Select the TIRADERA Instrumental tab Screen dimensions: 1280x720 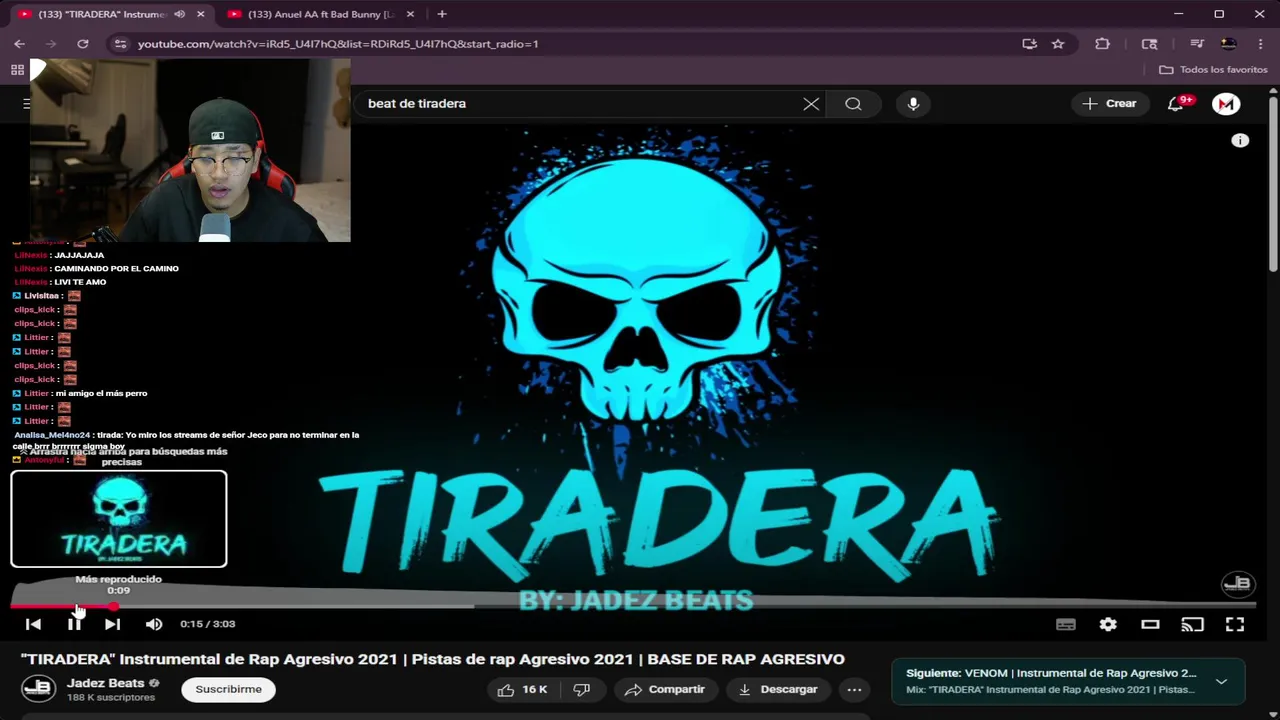point(102,14)
